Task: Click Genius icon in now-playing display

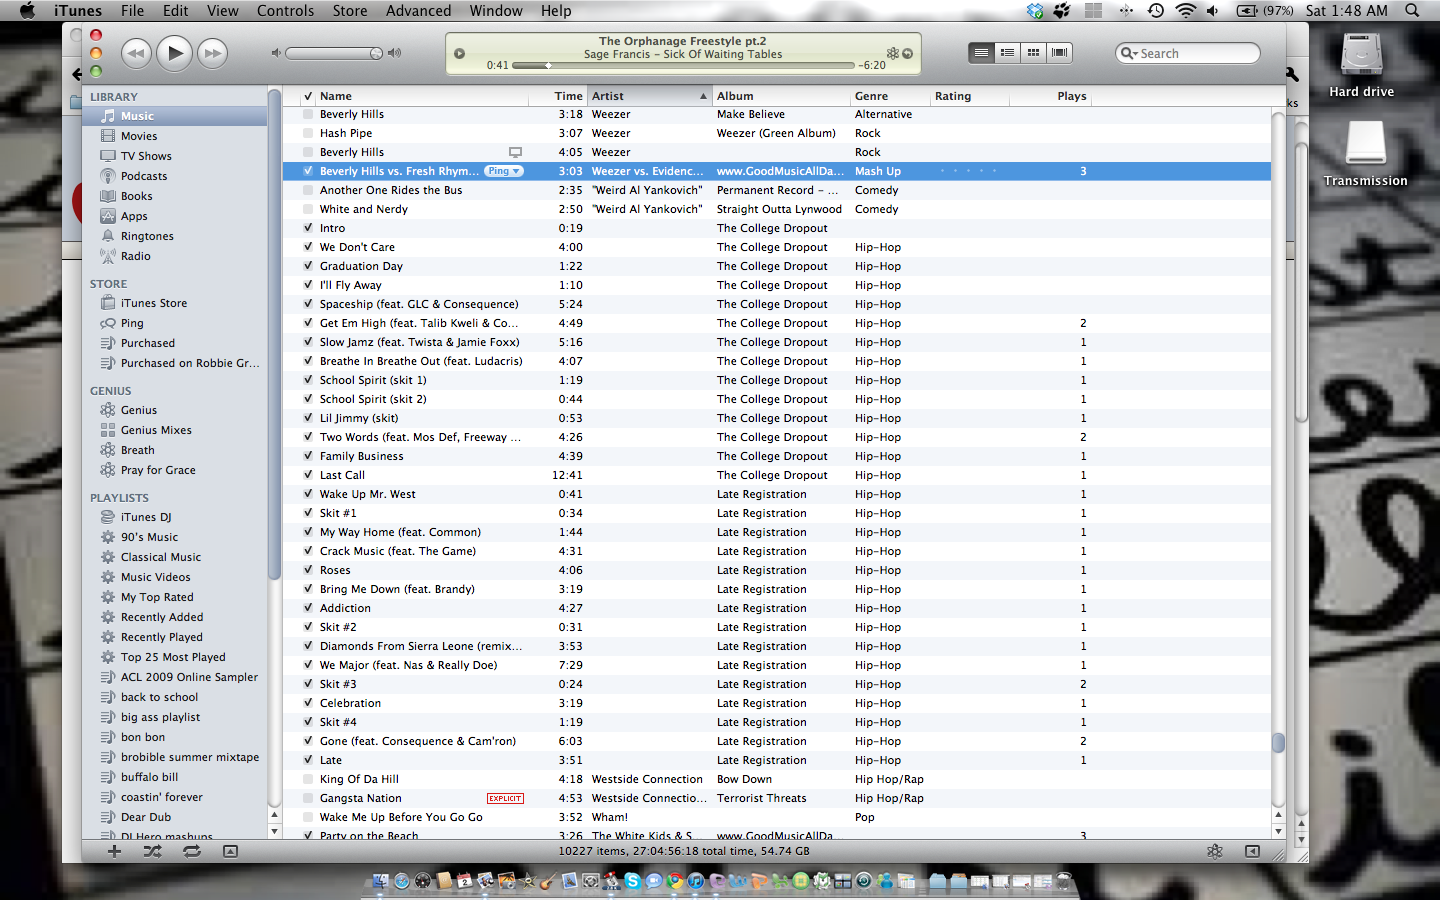Action: pos(892,54)
